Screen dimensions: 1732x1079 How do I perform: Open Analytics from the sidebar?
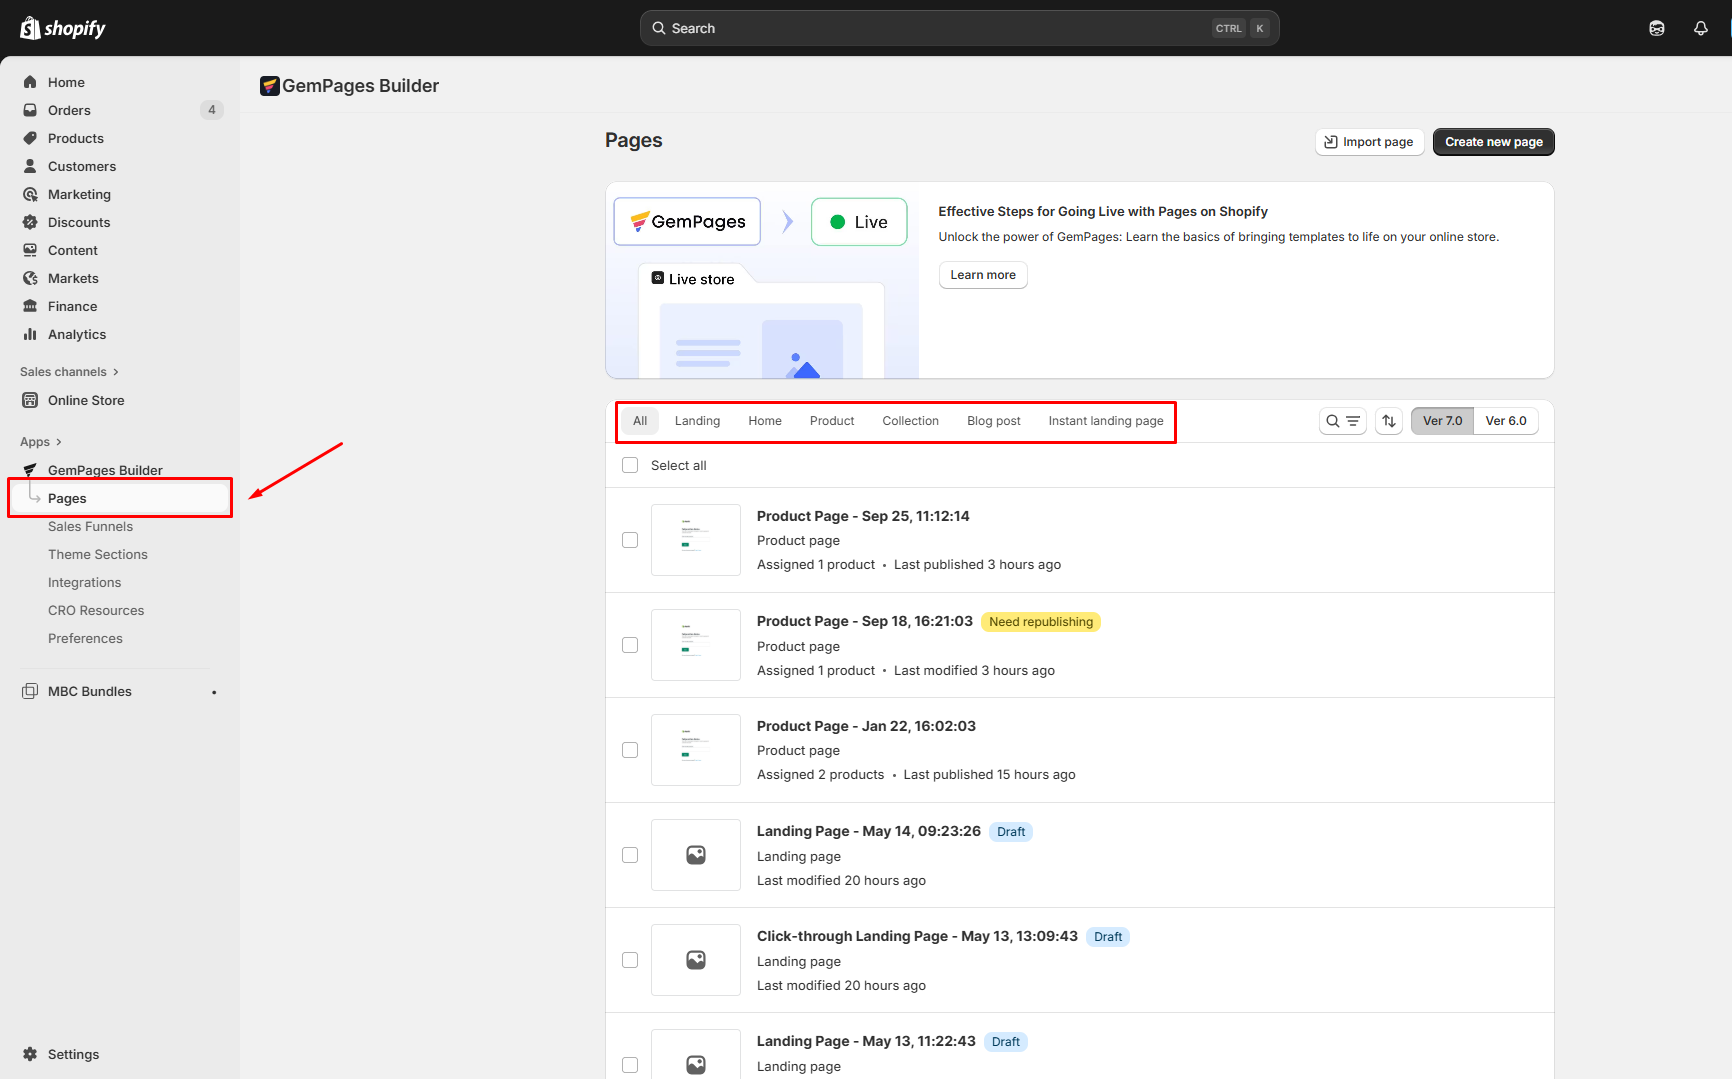click(76, 334)
